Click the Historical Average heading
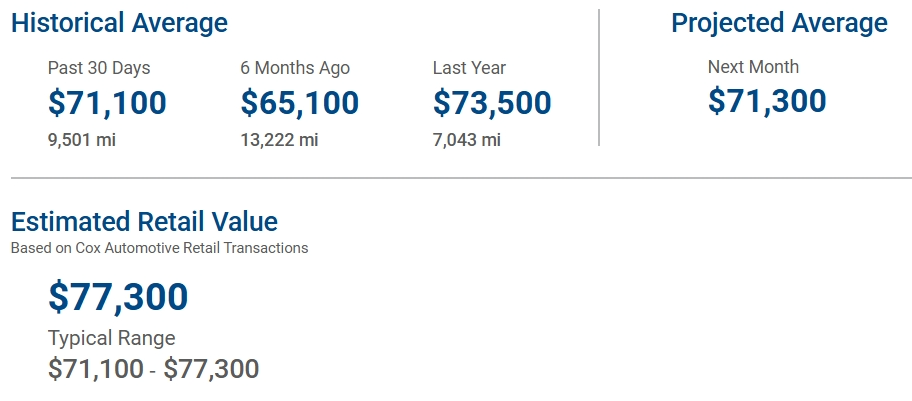The image size is (912, 401). coord(119,23)
